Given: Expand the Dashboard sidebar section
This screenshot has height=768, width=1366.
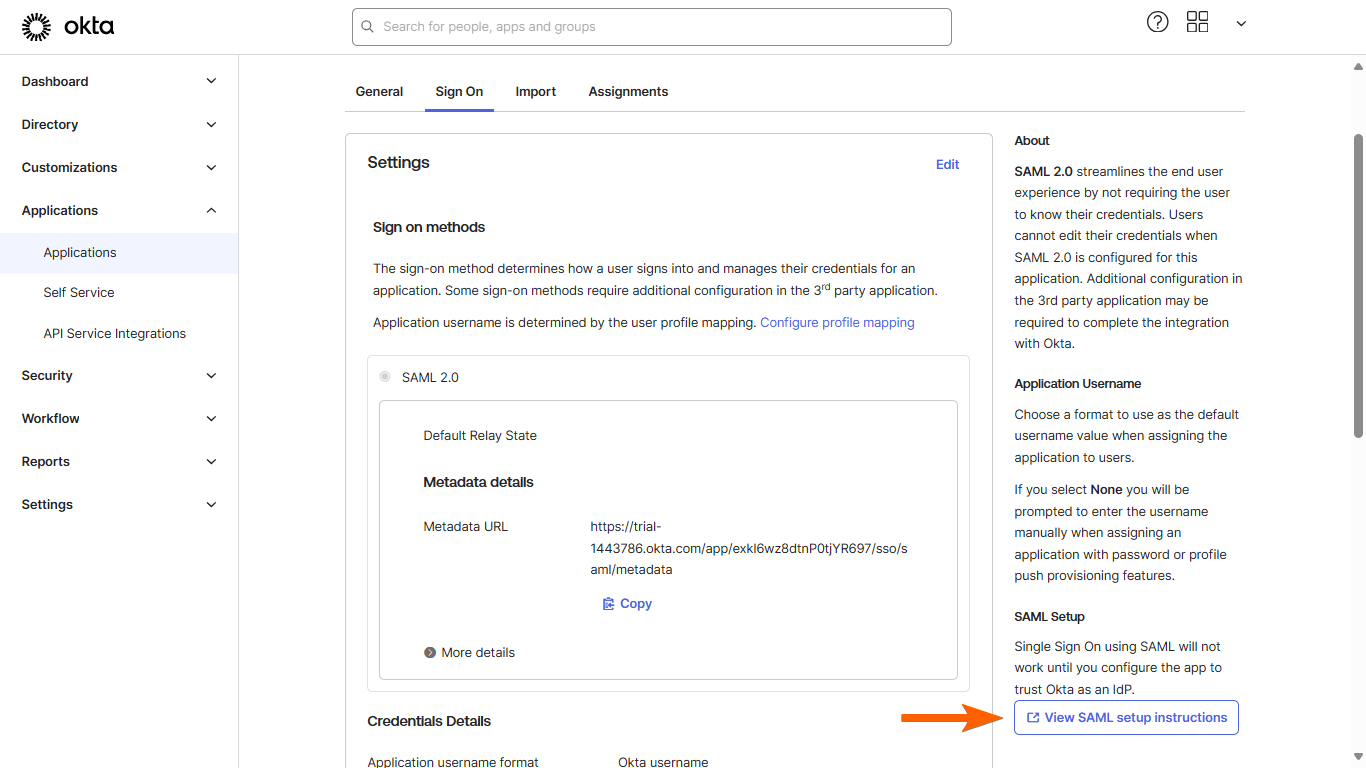Looking at the screenshot, I should tap(119, 81).
